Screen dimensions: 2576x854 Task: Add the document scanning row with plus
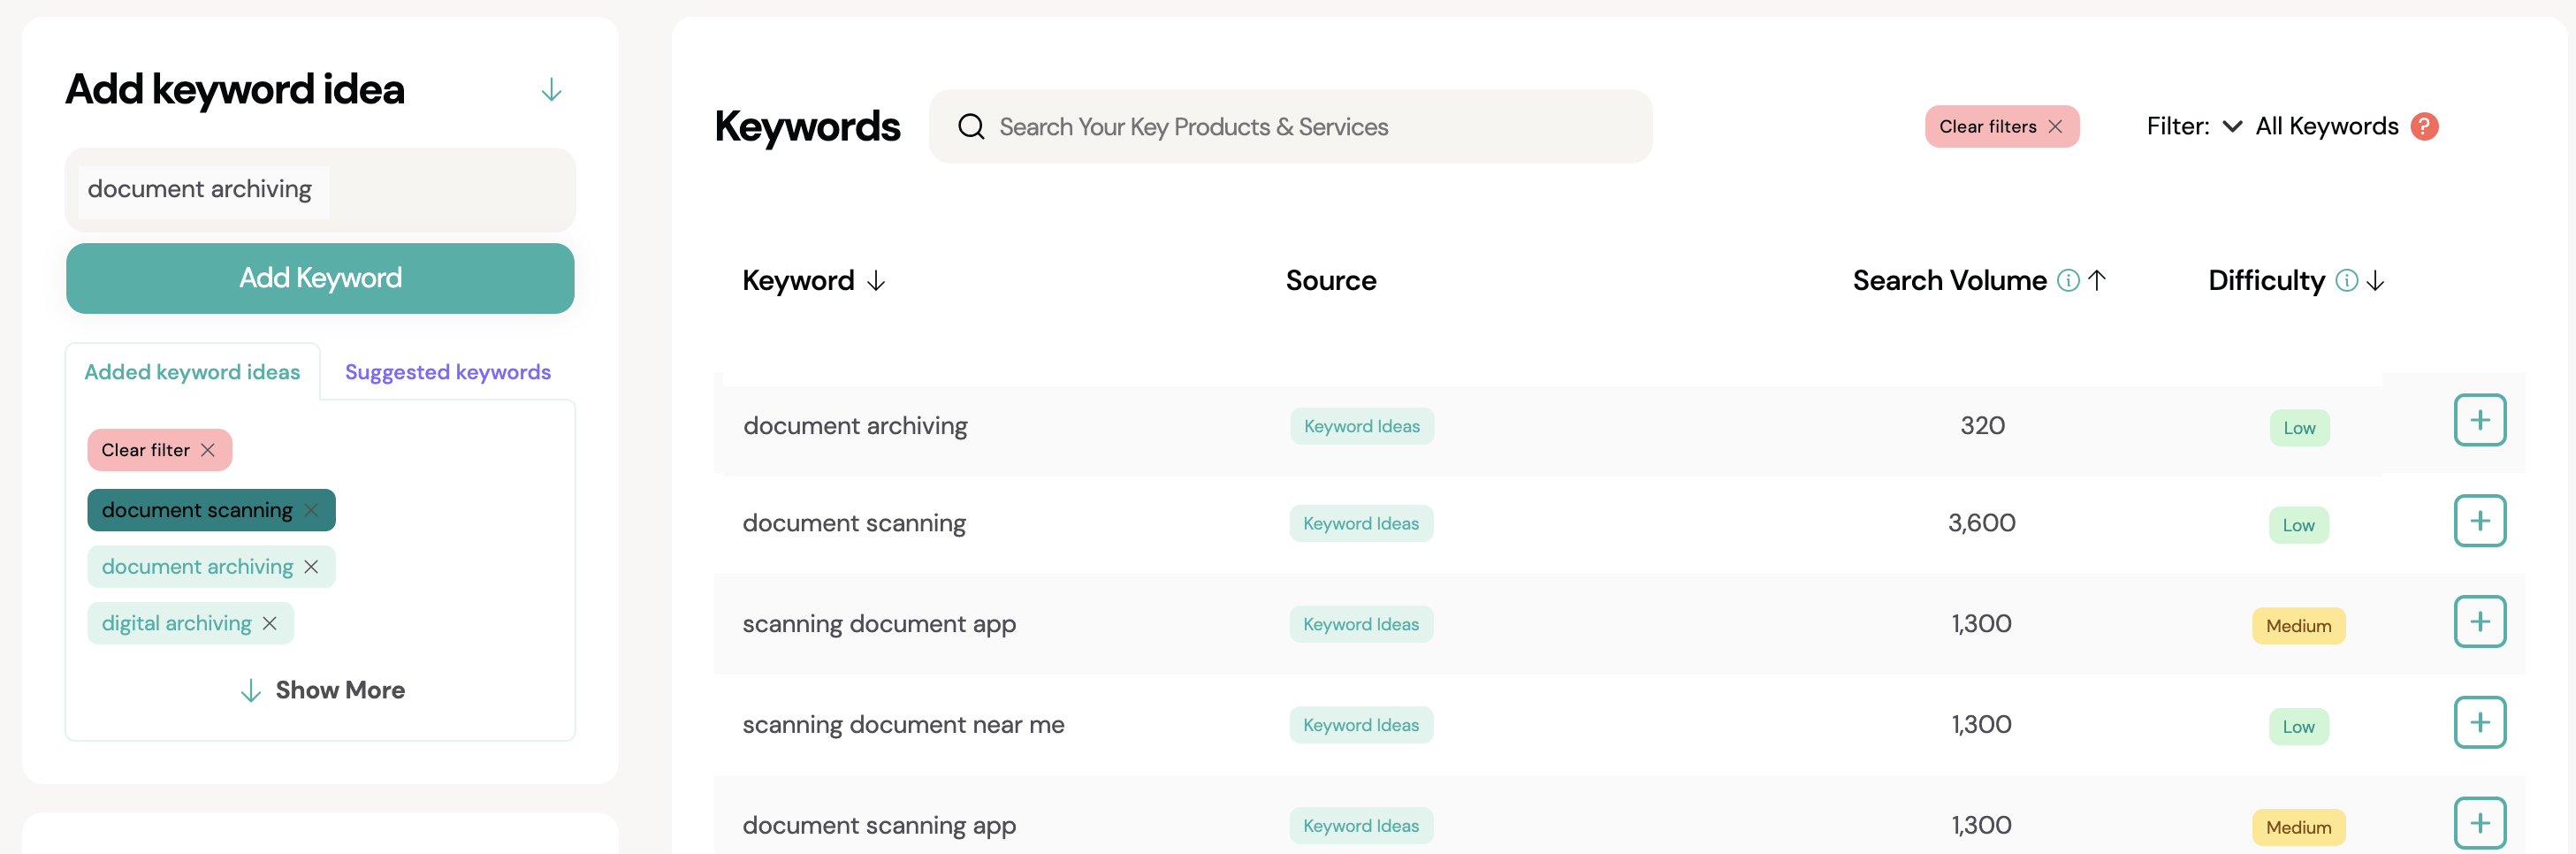pos(2479,521)
